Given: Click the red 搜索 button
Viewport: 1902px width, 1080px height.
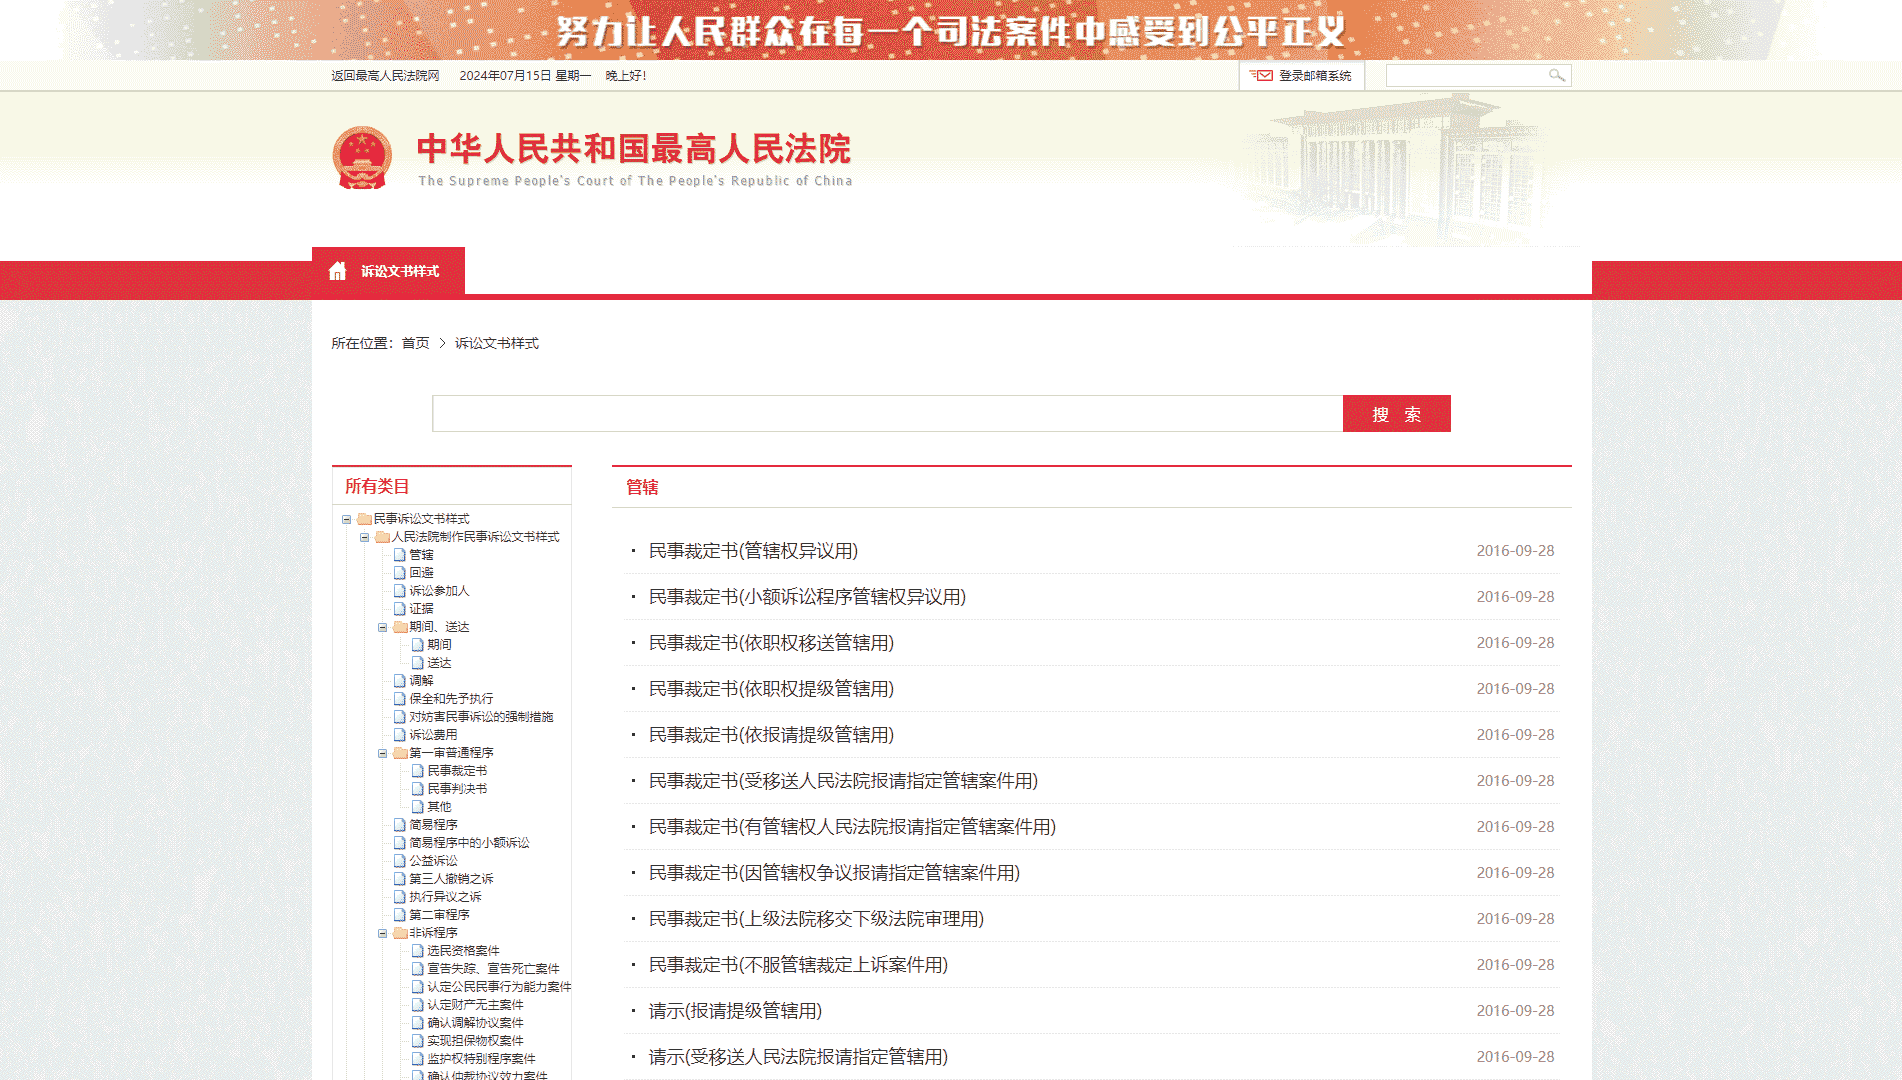Looking at the screenshot, I should tap(1396, 414).
